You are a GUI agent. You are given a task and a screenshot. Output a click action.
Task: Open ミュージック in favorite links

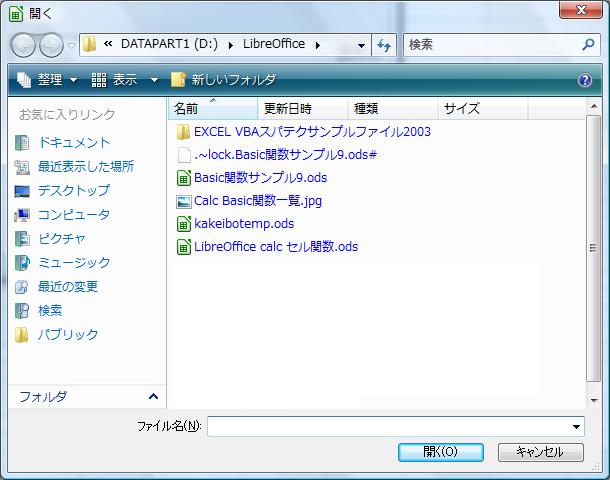click(74, 263)
